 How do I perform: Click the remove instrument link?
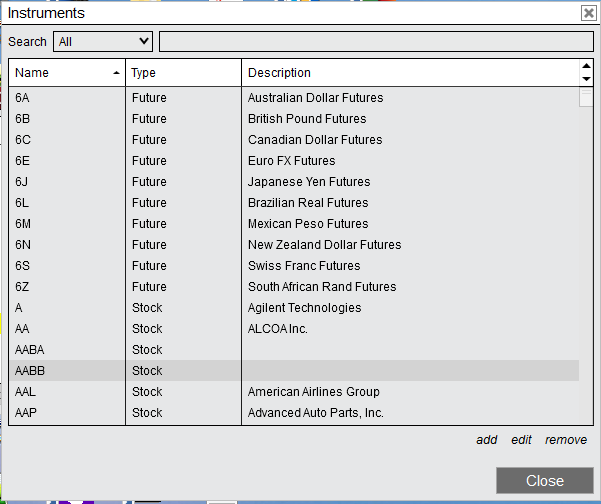566,440
